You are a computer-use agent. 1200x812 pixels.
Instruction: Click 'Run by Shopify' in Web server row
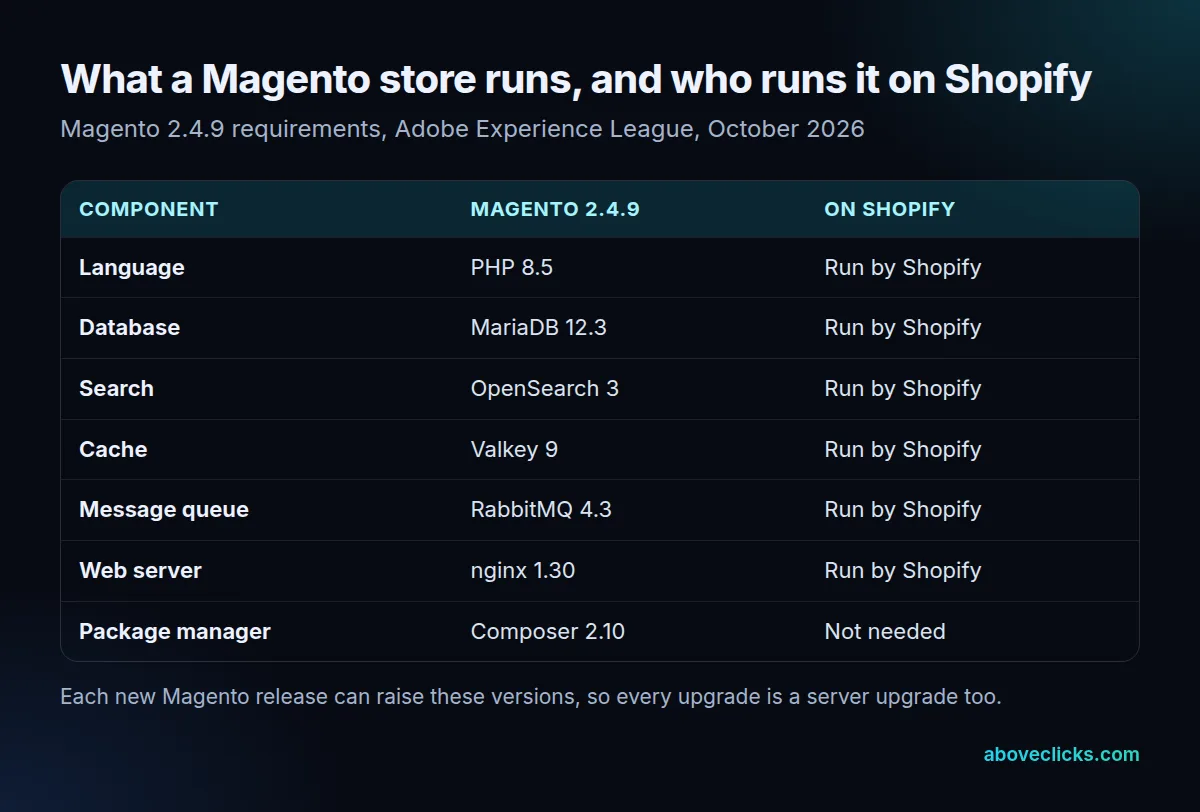(902, 571)
